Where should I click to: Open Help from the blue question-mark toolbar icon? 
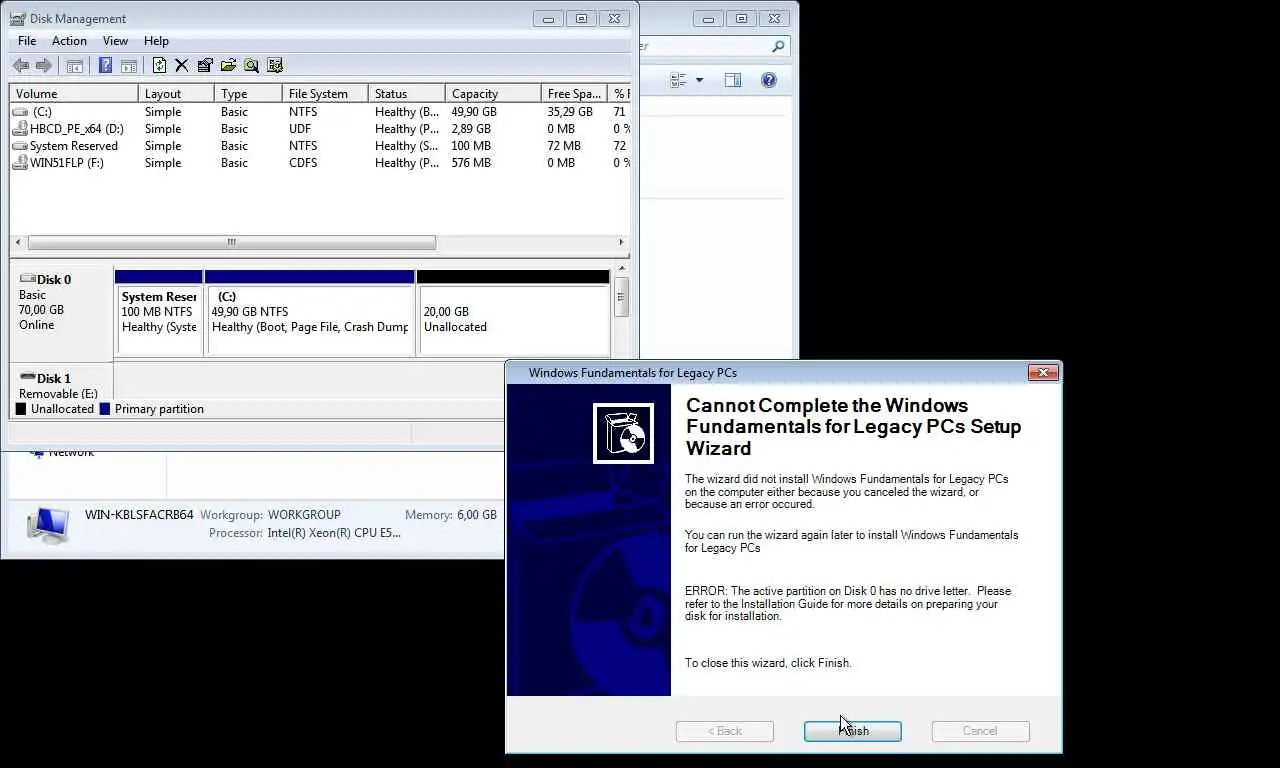(x=105, y=65)
